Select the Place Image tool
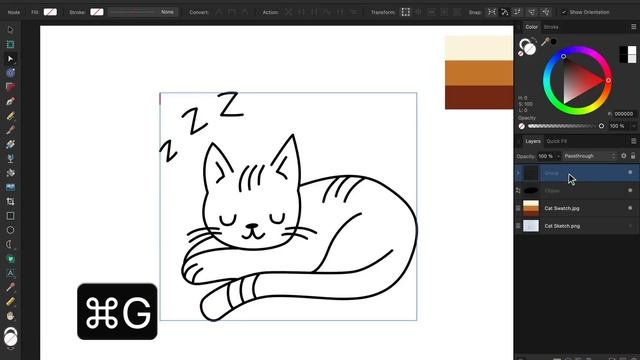640x360 pixels. click(x=11, y=187)
